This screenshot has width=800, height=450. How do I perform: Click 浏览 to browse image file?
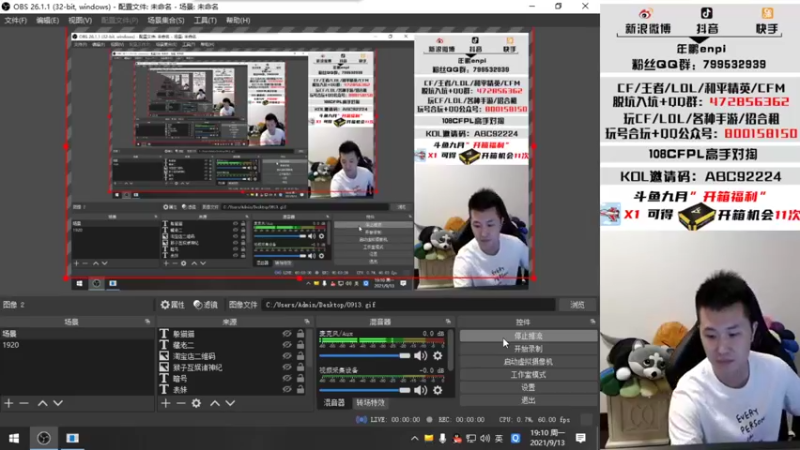[x=577, y=305]
